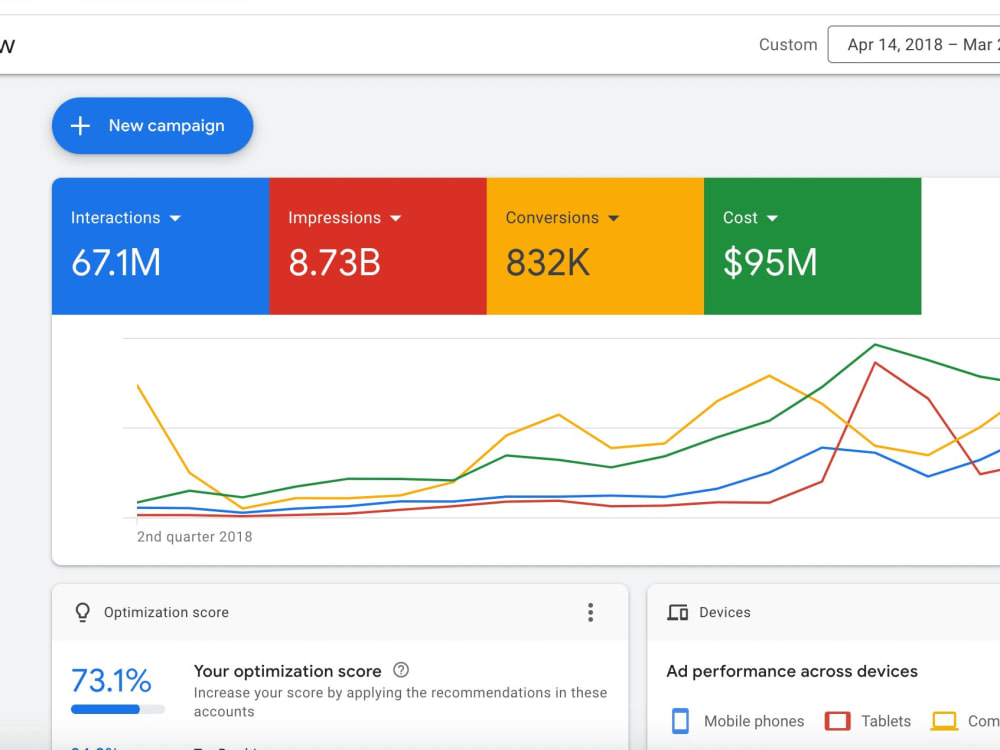Screen dimensions: 1000x750
Task: Expand the Cost metric dropdown arrow
Action: [x=772, y=218]
